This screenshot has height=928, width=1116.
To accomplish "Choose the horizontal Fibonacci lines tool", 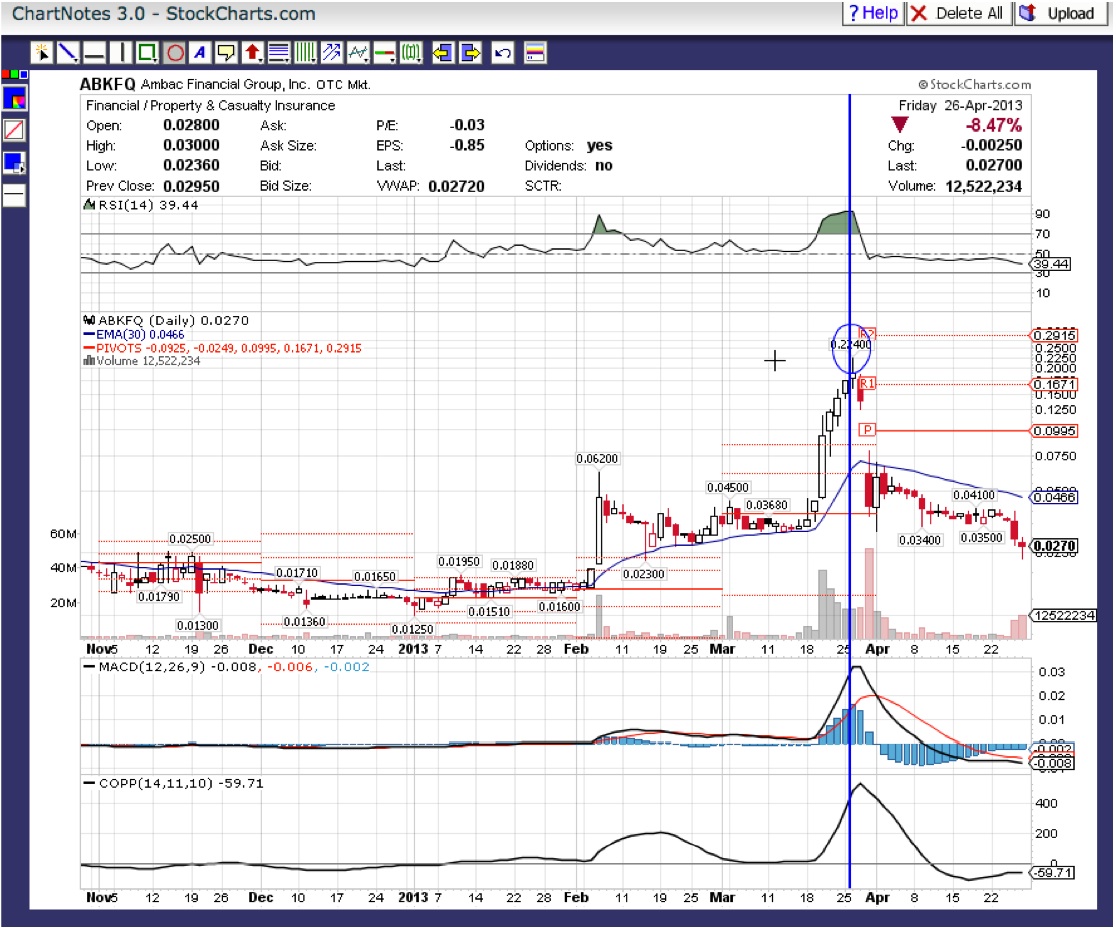I will (278, 53).
